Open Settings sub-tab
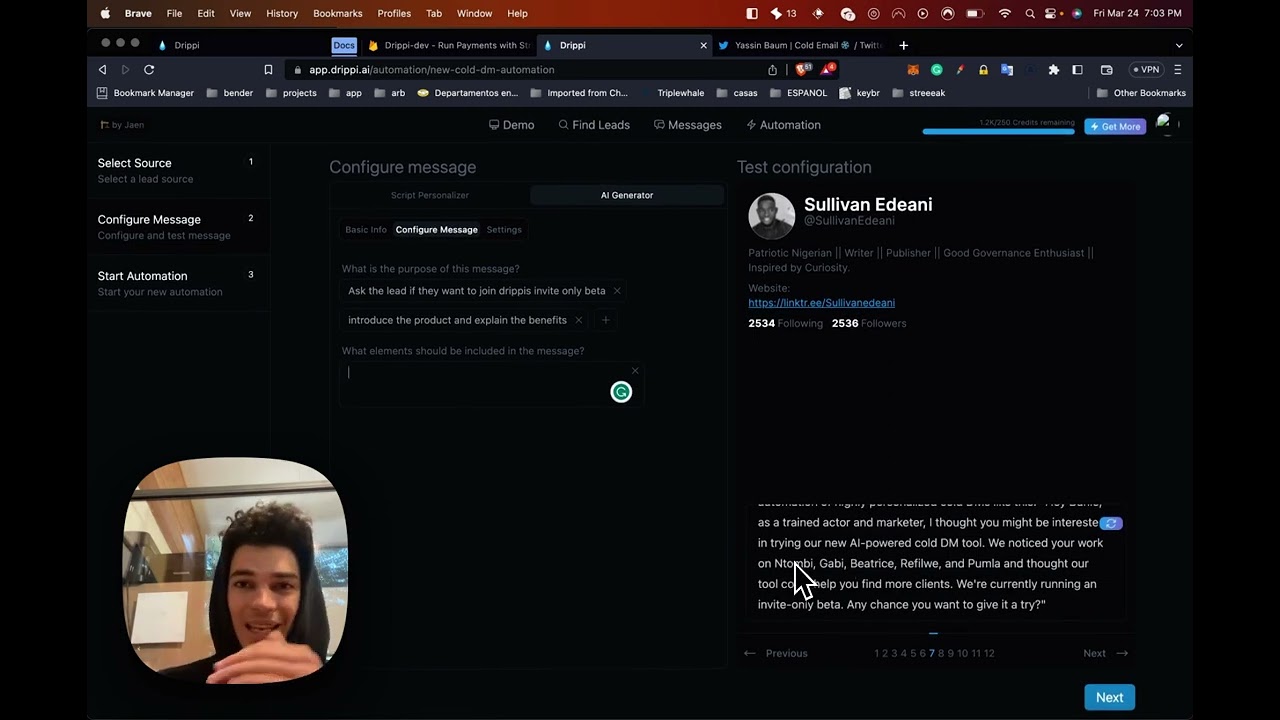 504,230
